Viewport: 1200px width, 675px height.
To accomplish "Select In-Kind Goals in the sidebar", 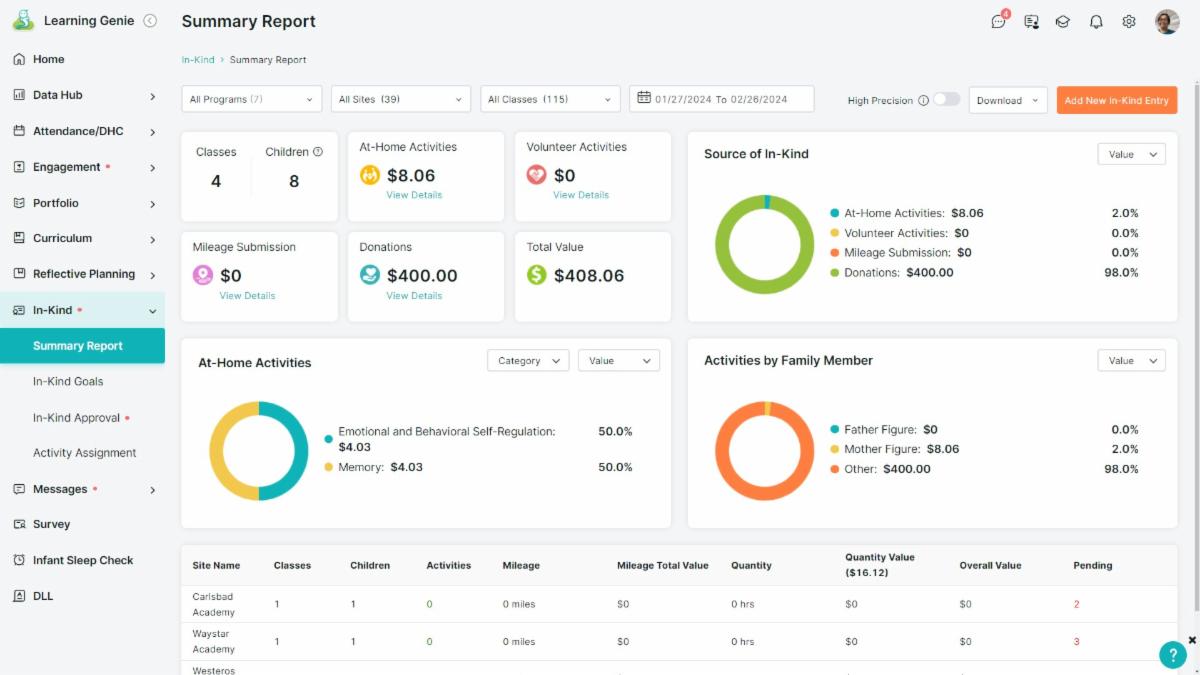I will click(x=68, y=381).
